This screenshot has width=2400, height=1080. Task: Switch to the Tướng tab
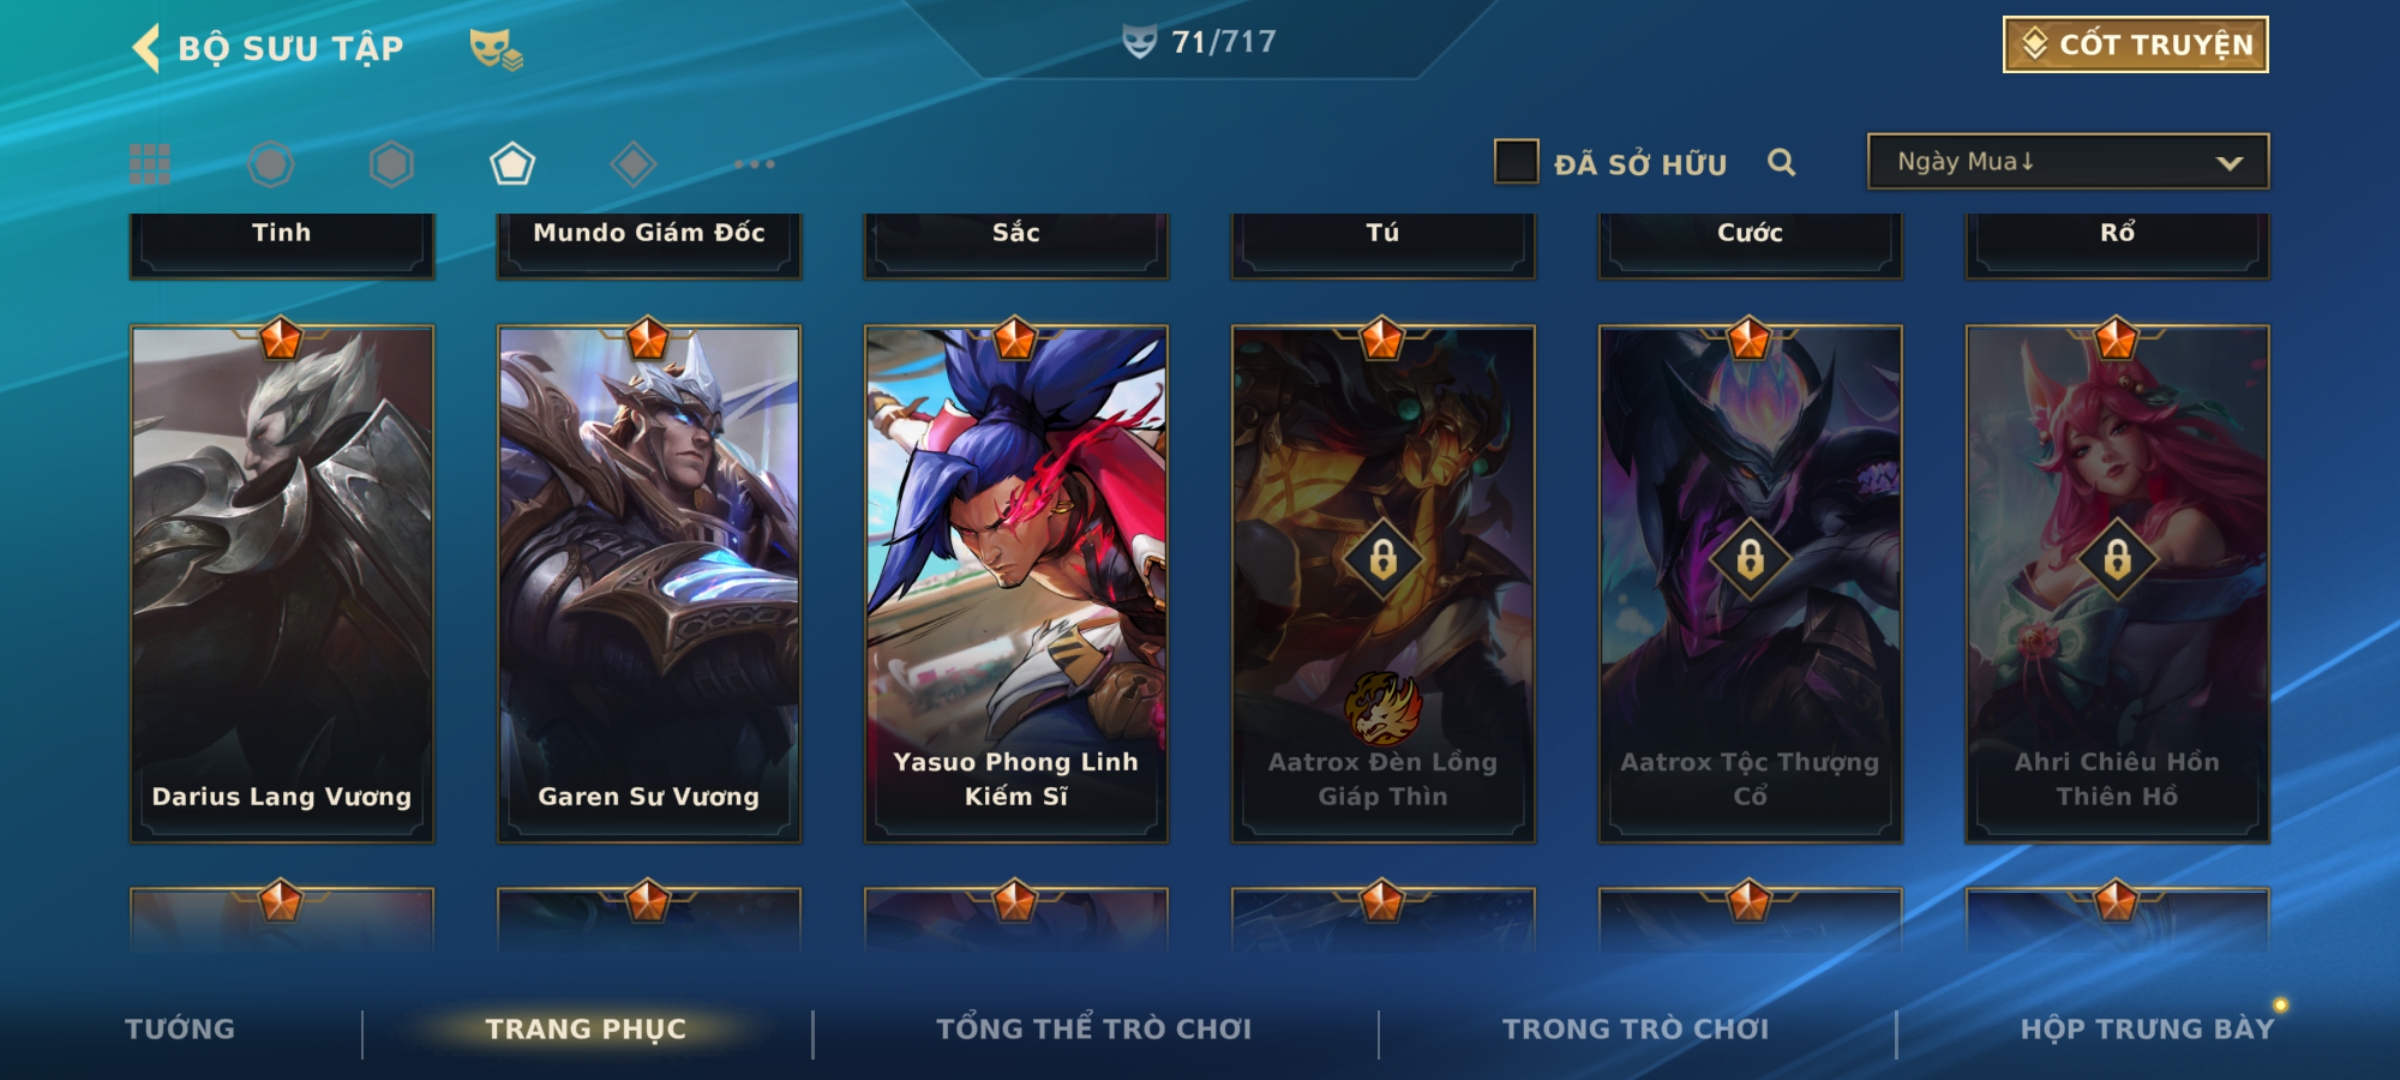coord(180,1029)
